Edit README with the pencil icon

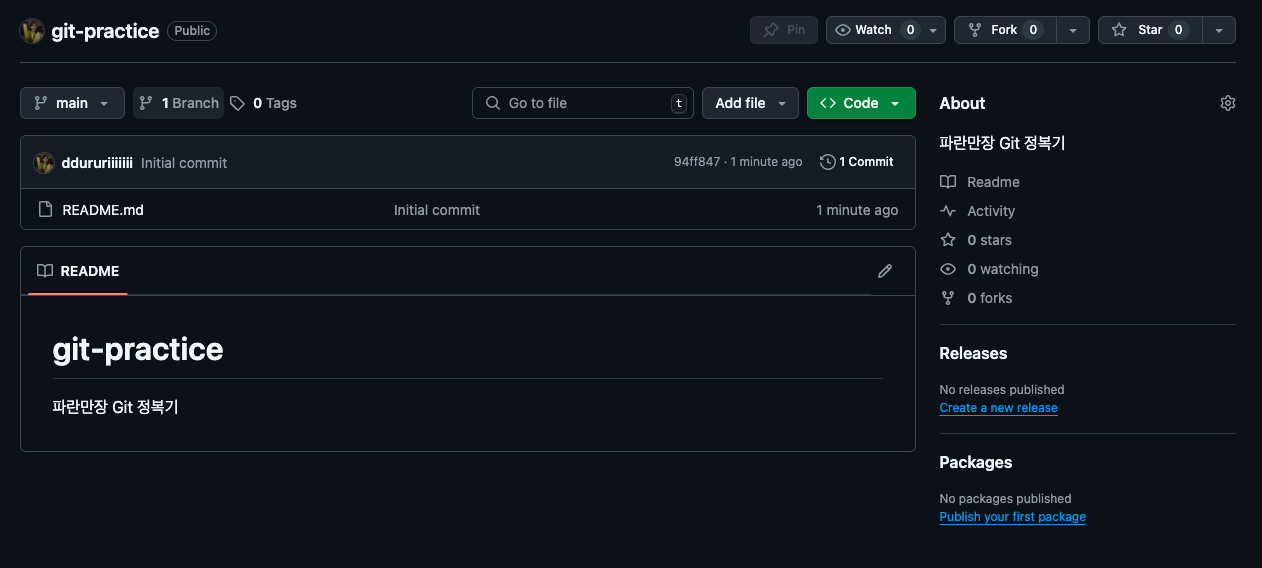click(885, 271)
